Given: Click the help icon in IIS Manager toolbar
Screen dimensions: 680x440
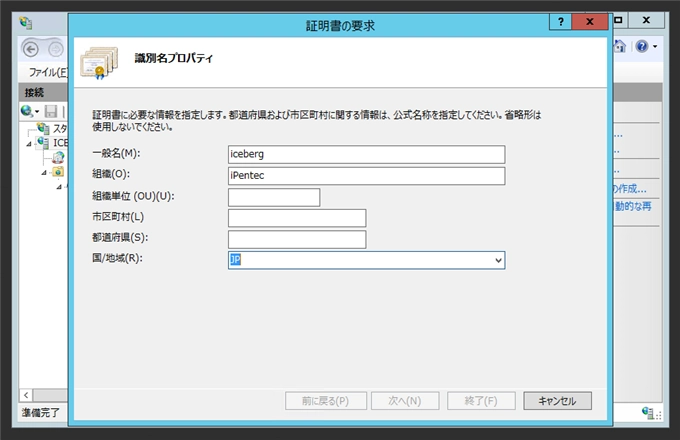Looking at the screenshot, I should click(642, 46).
